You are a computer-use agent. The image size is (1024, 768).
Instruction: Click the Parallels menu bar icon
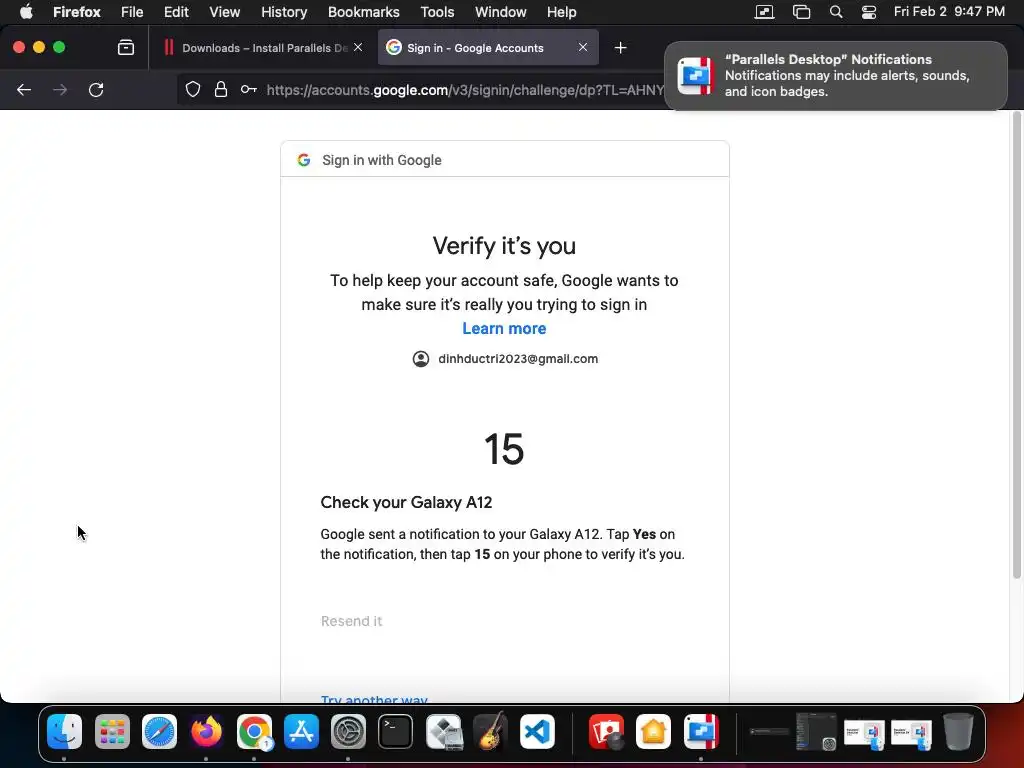click(764, 12)
